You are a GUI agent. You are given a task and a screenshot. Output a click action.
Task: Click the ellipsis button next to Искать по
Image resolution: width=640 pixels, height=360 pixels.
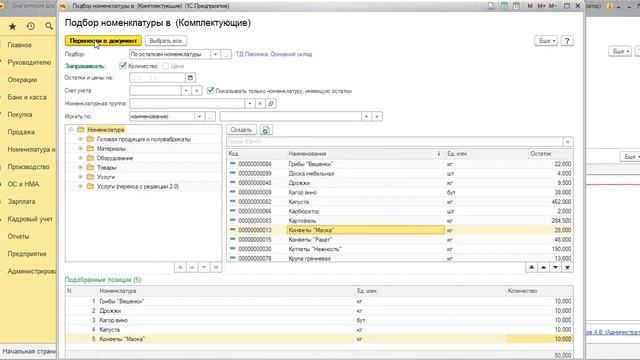pyautogui.click(x=210, y=117)
